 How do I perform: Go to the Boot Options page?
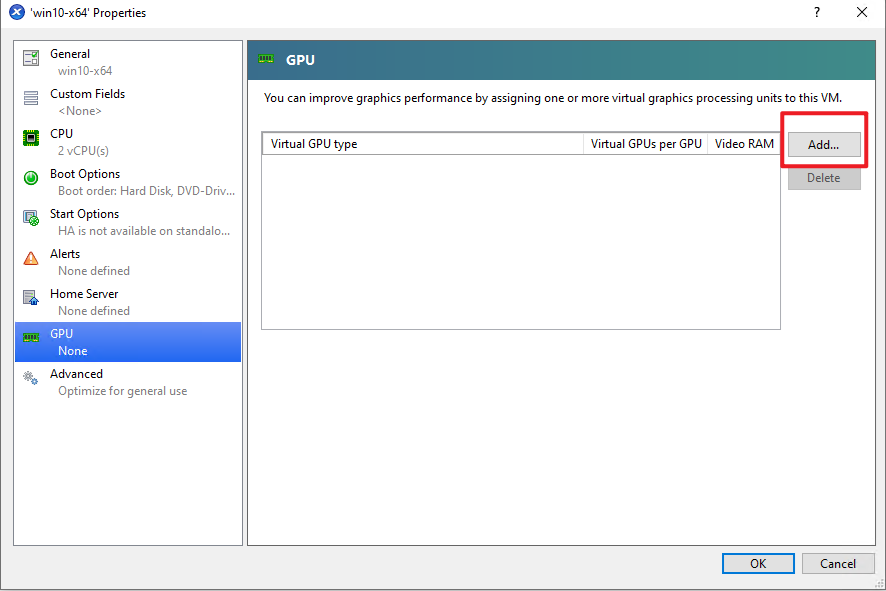tap(128, 182)
